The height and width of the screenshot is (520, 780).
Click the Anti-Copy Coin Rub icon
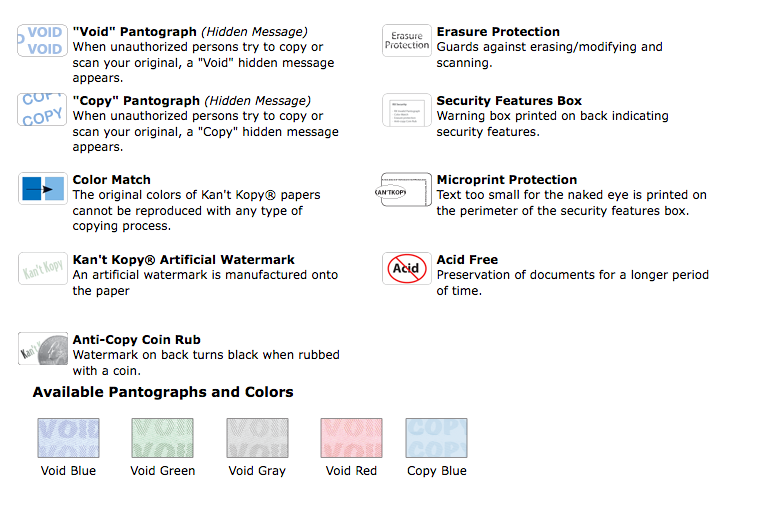(x=42, y=348)
